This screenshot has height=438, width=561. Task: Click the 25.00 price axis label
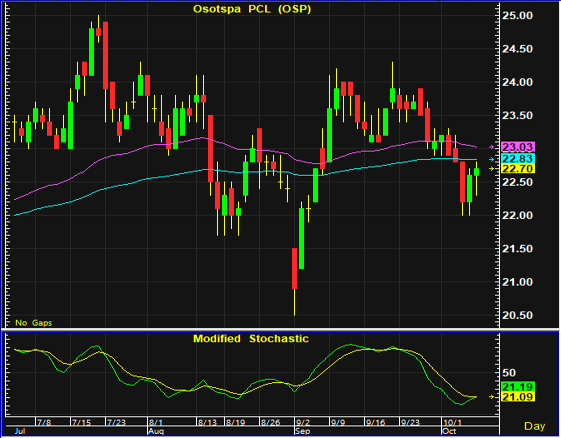point(517,15)
